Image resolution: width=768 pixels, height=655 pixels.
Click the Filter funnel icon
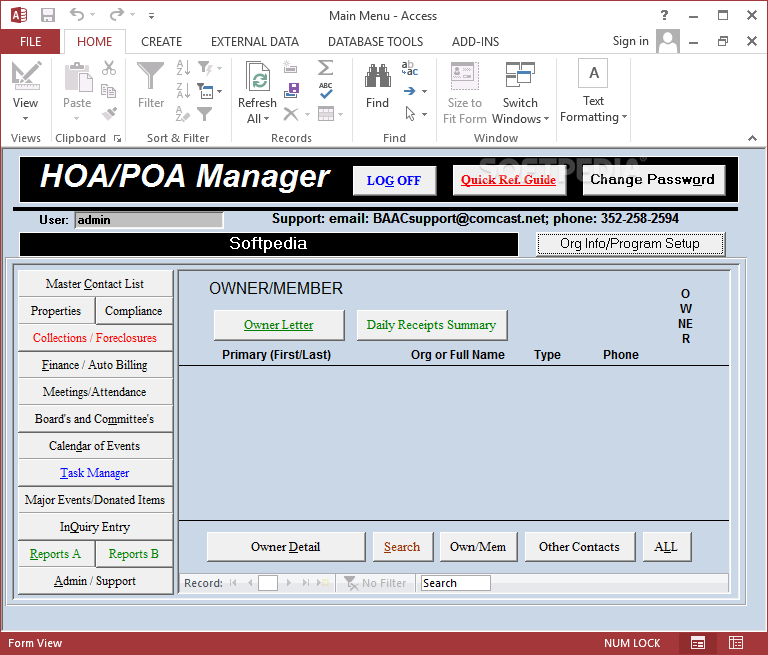click(150, 76)
